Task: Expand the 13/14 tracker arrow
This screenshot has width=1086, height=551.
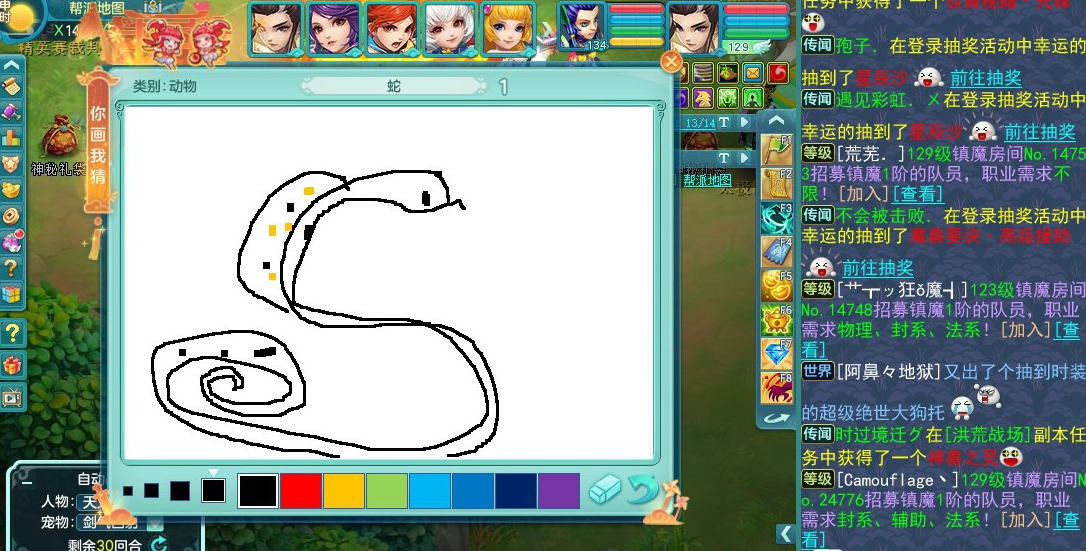Action: [745, 123]
